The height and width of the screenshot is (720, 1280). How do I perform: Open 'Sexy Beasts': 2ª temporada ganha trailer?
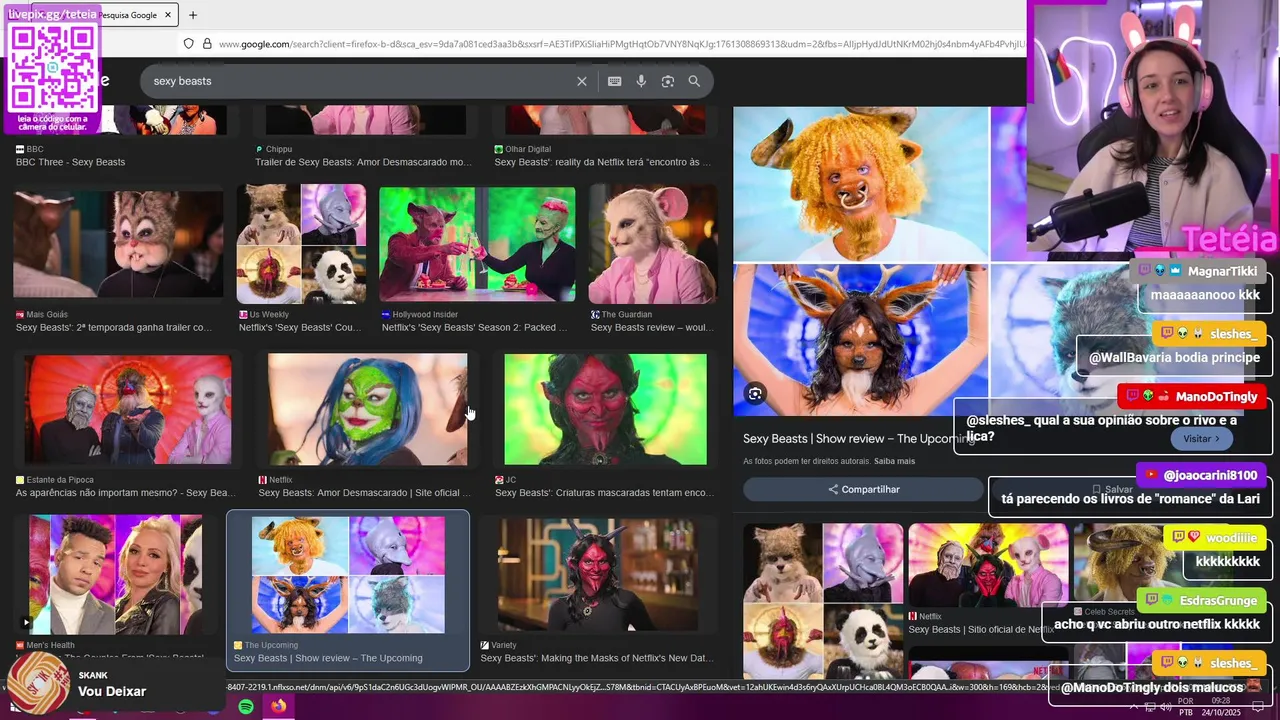click(114, 327)
